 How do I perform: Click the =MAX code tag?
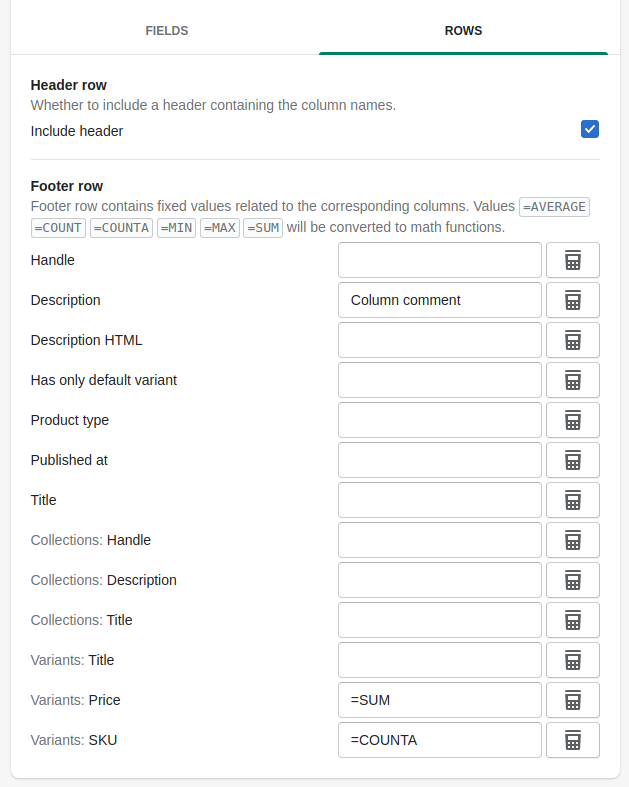(x=220, y=228)
